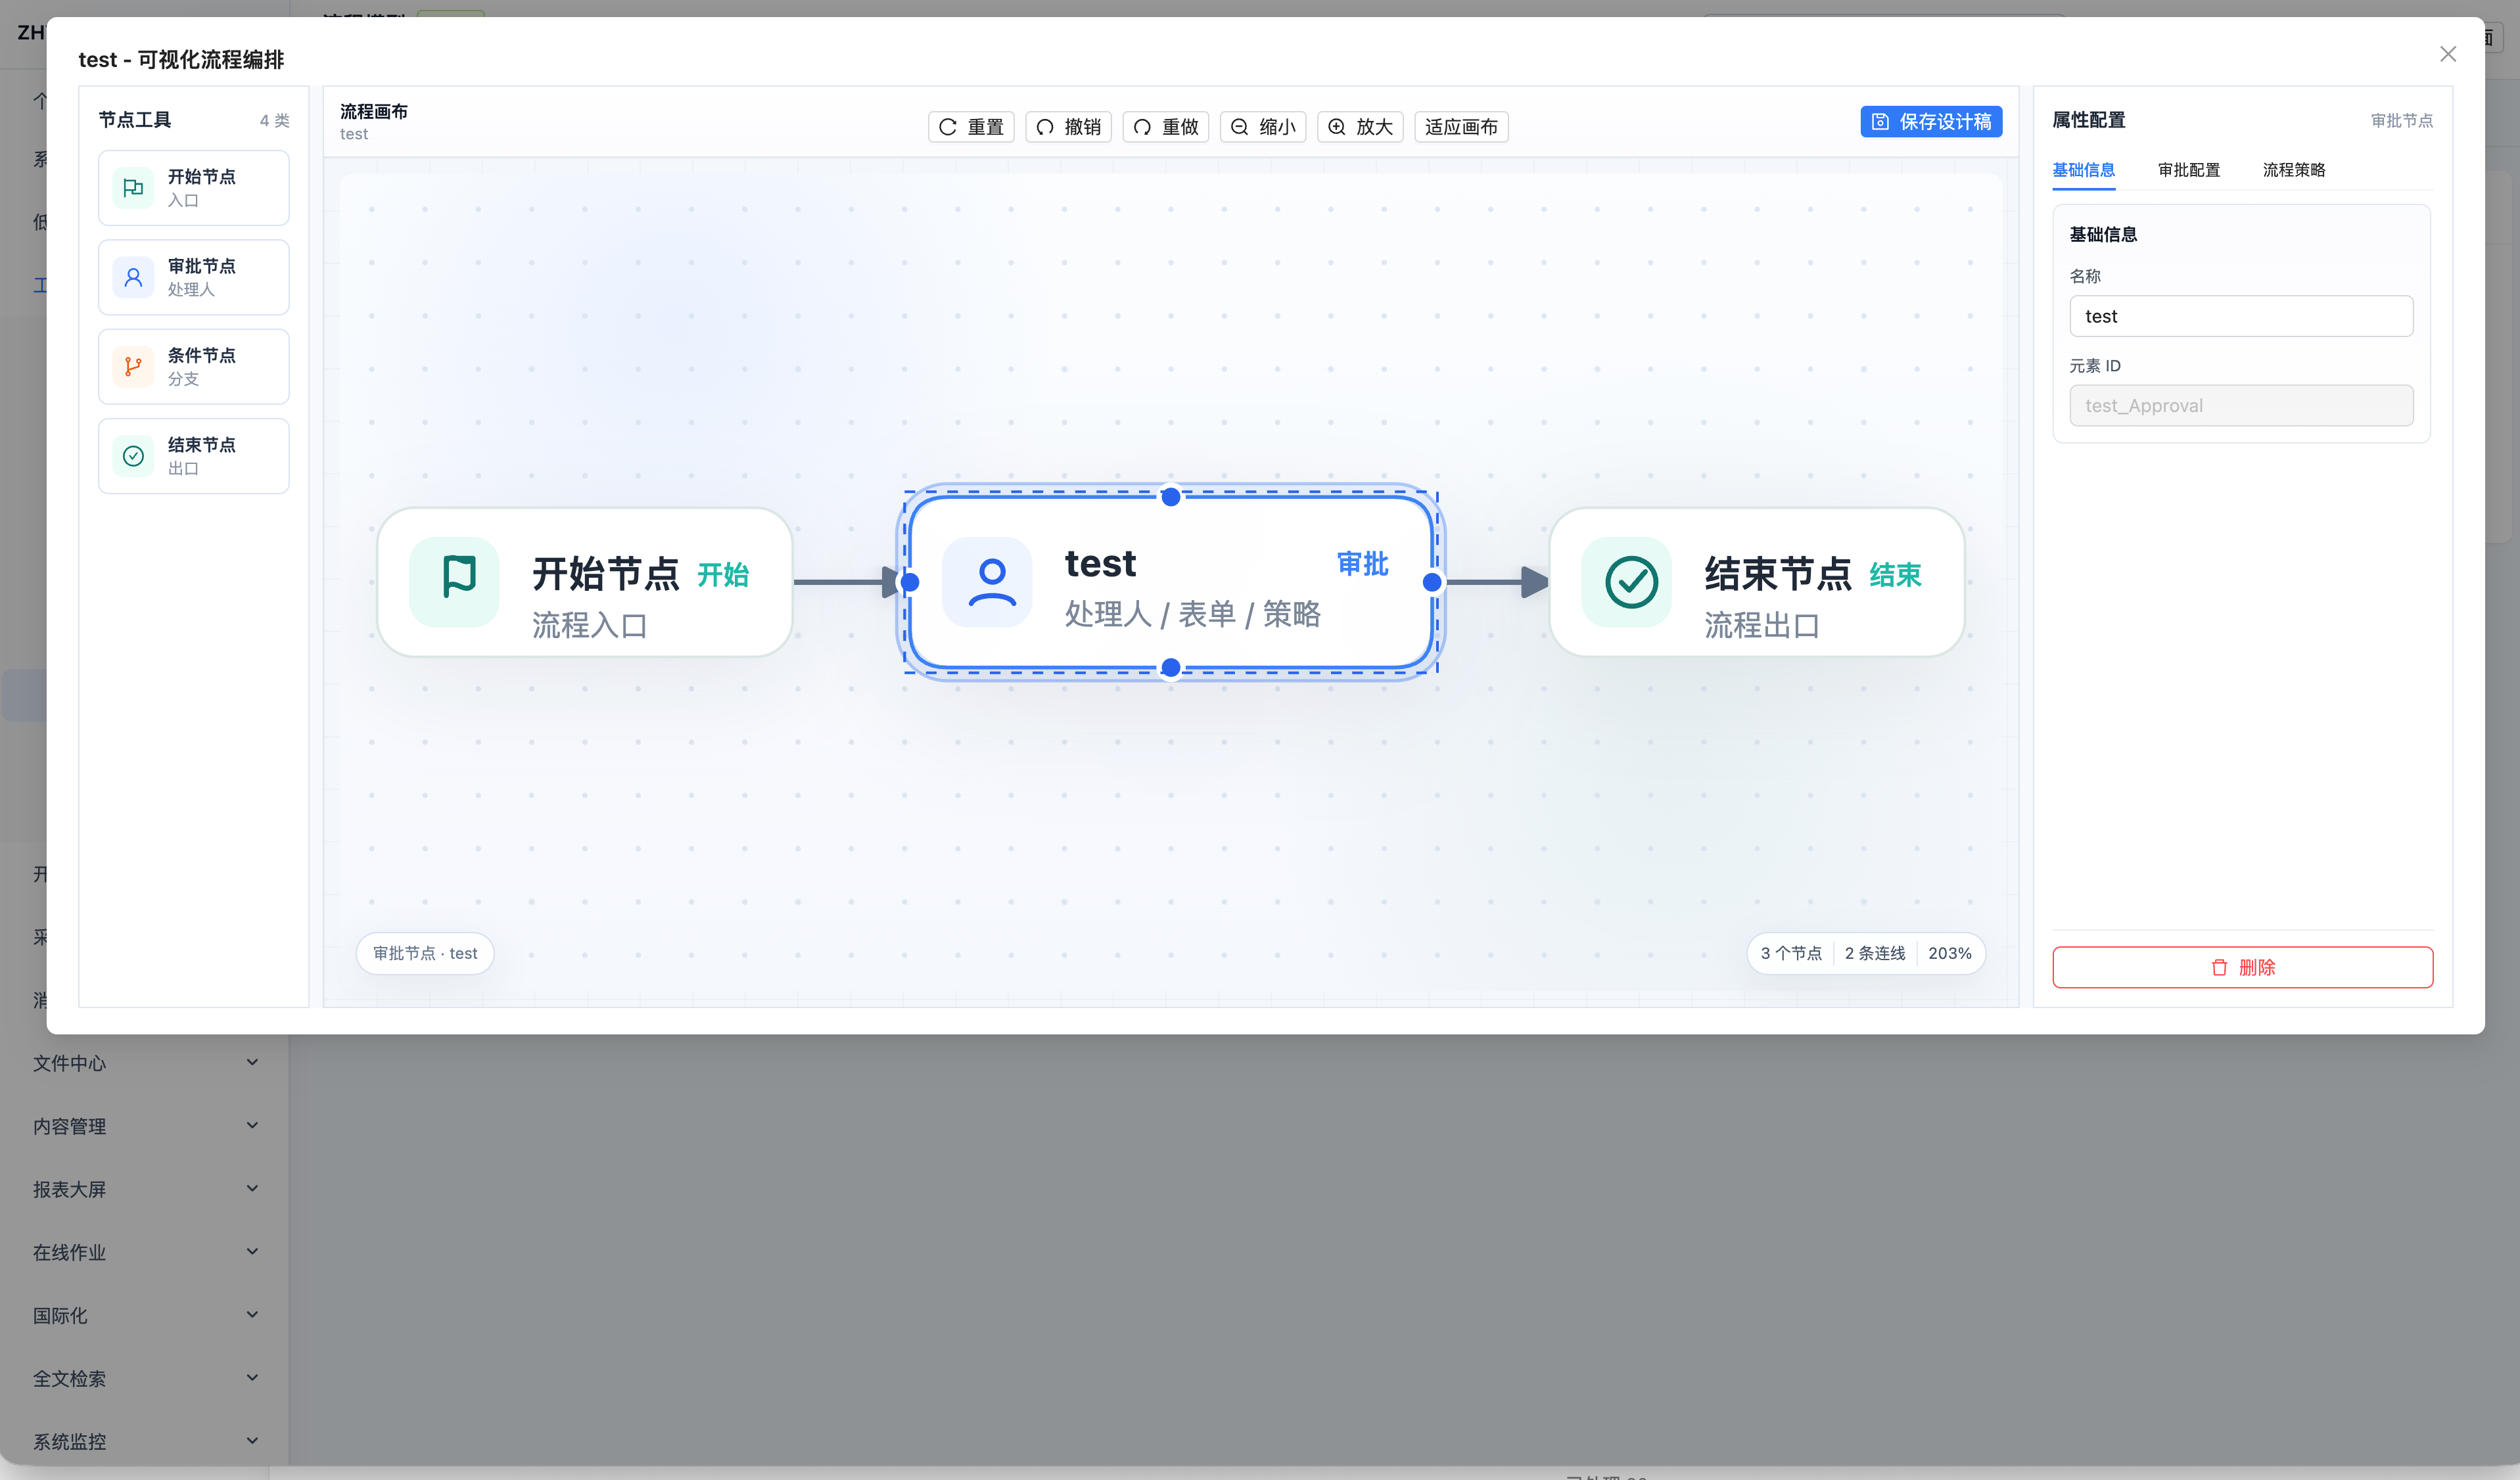Click the person icon of 审批节点 palette item
This screenshot has height=1480, width=2520.
click(133, 277)
